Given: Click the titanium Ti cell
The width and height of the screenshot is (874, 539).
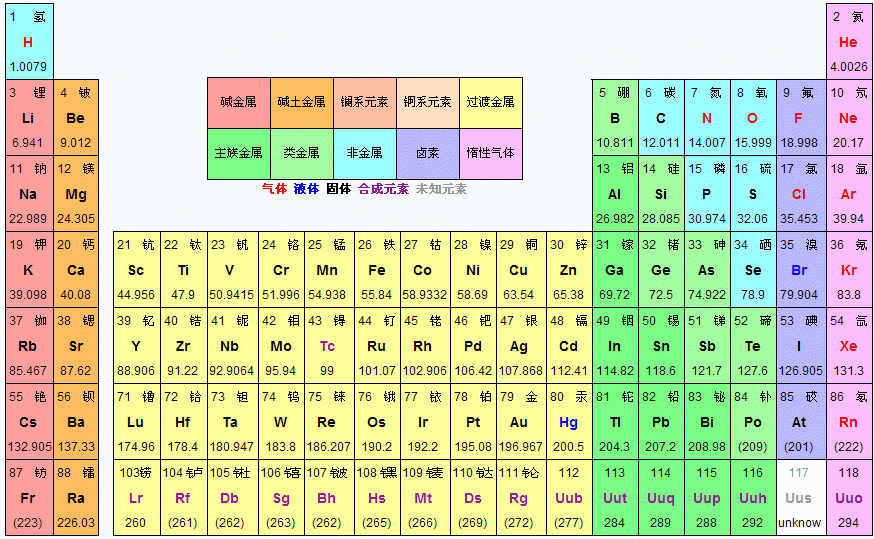Looking at the screenshot, I should point(184,269).
